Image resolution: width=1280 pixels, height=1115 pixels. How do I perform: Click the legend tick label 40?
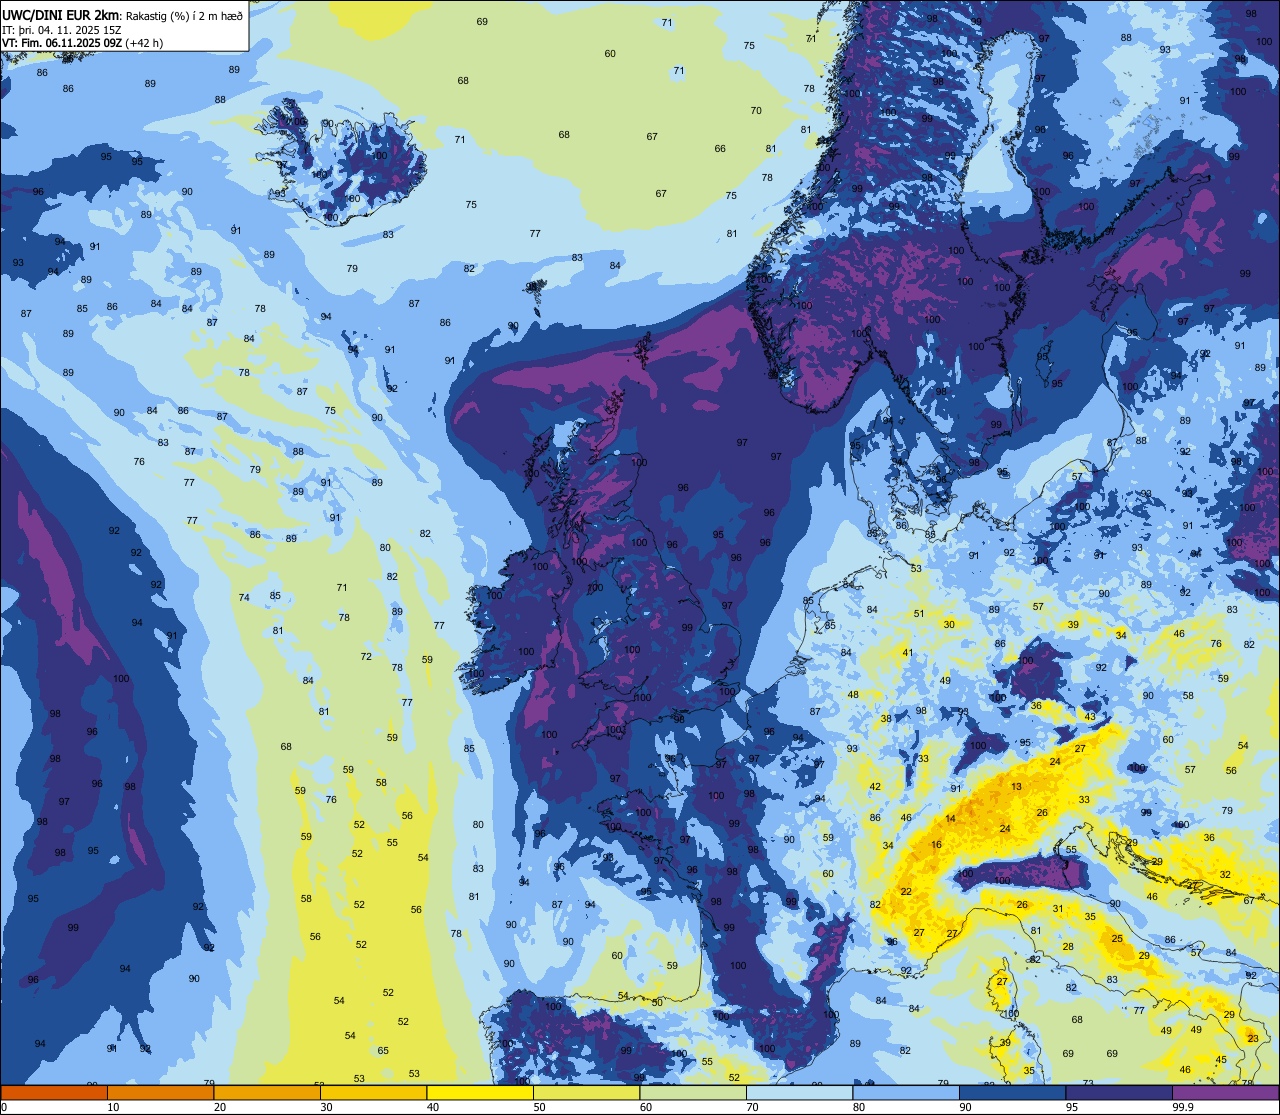[433, 1107]
